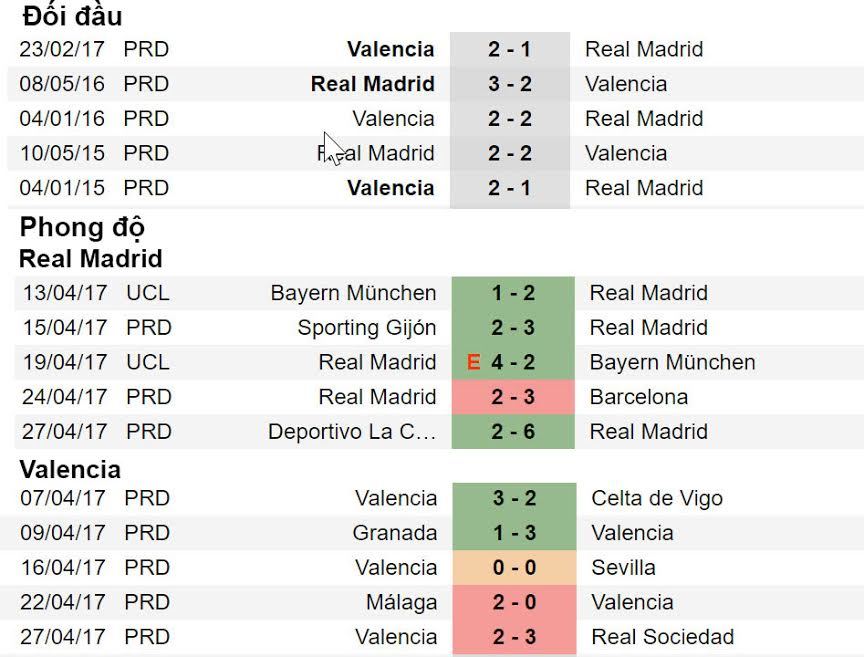Click the 2 - 6 score box
The height and width of the screenshot is (657, 864).
point(513,432)
